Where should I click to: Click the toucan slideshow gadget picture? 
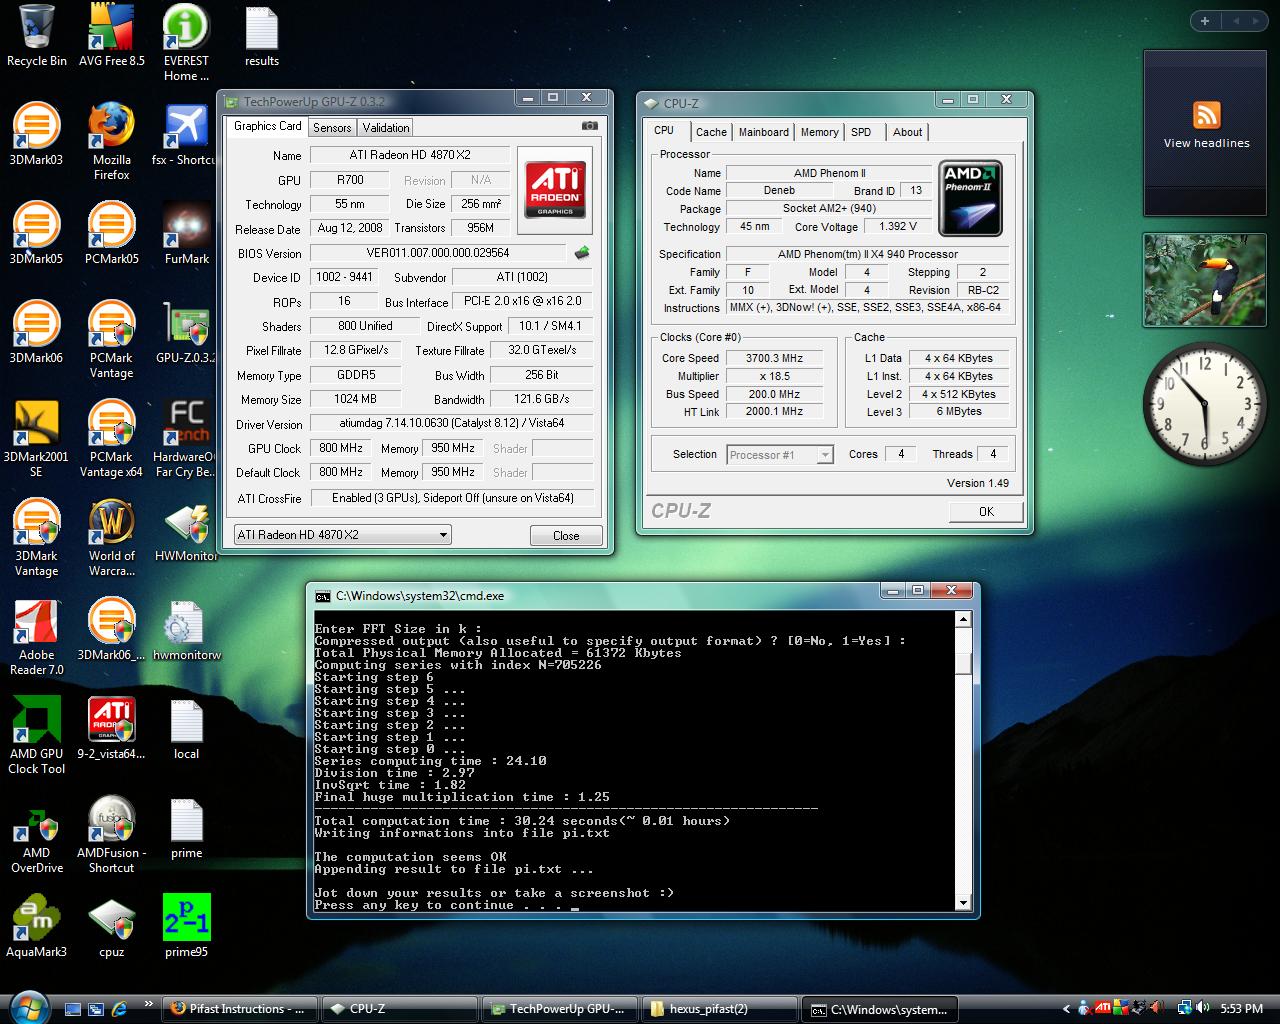1205,281
